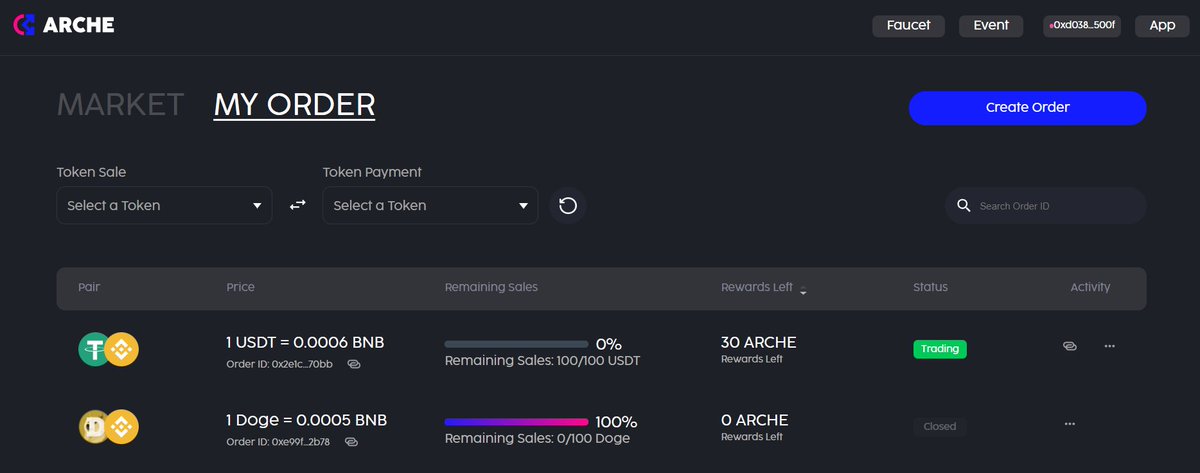Click the Activity column header
This screenshot has width=1200, height=473.
coord(1090,287)
